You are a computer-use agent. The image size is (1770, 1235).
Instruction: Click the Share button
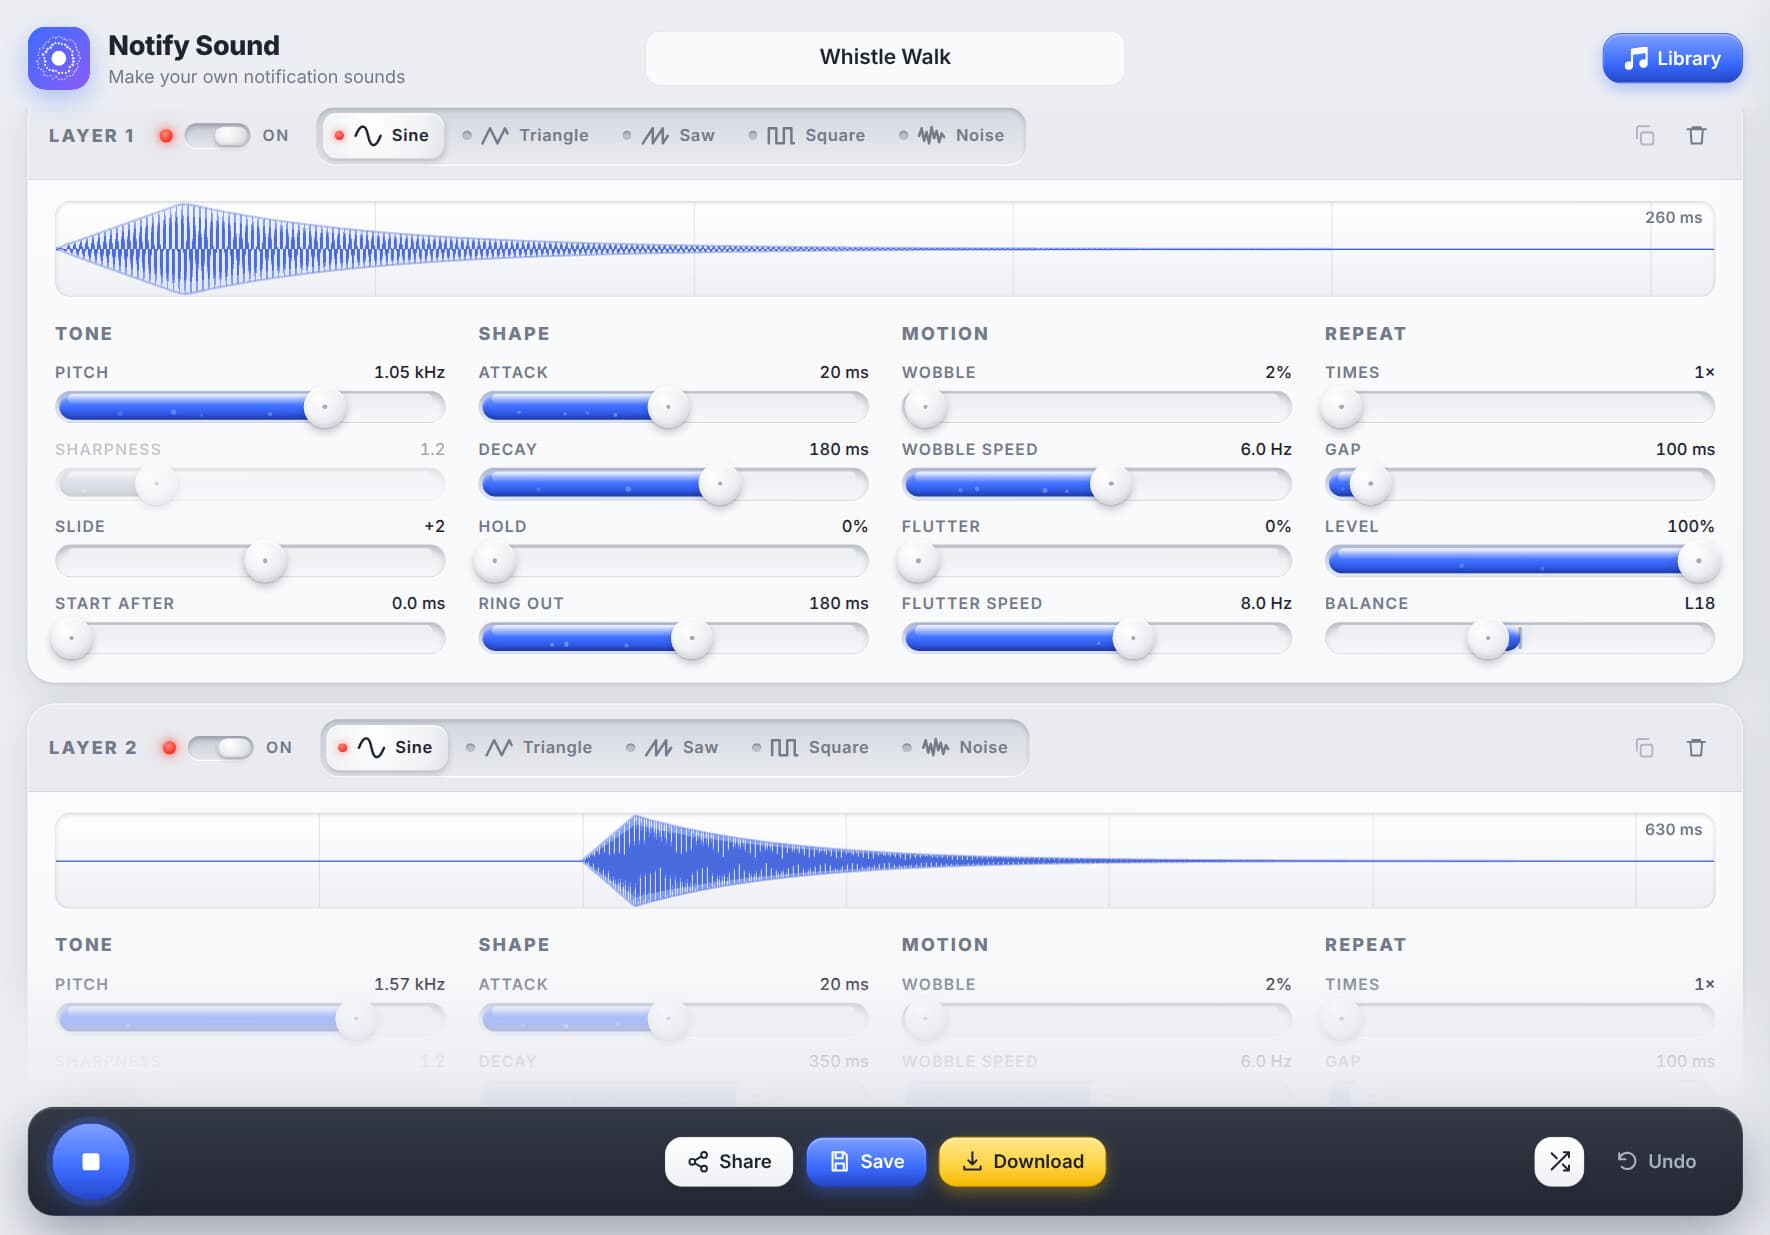729,1161
